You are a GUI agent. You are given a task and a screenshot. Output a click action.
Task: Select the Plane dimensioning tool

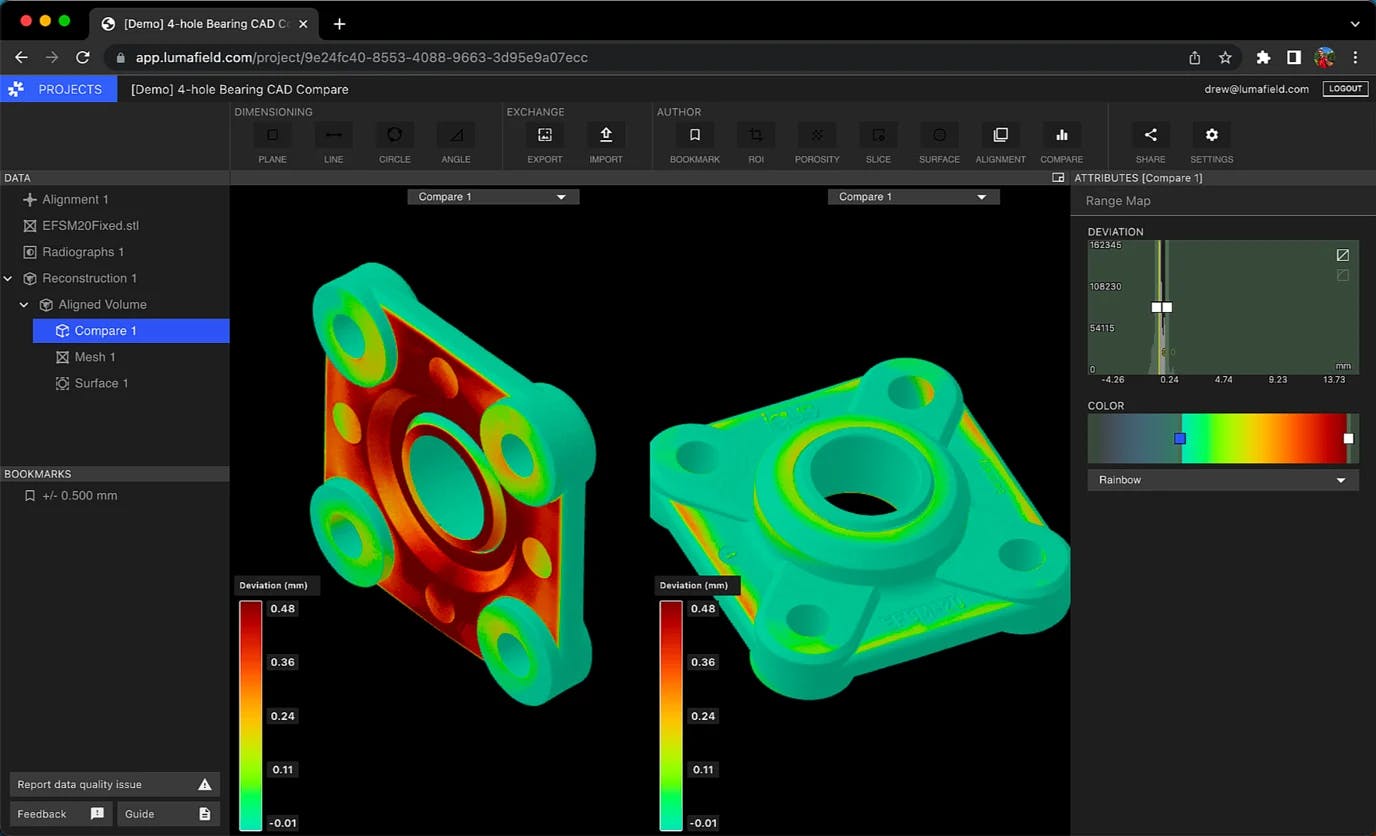tap(272, 136)
